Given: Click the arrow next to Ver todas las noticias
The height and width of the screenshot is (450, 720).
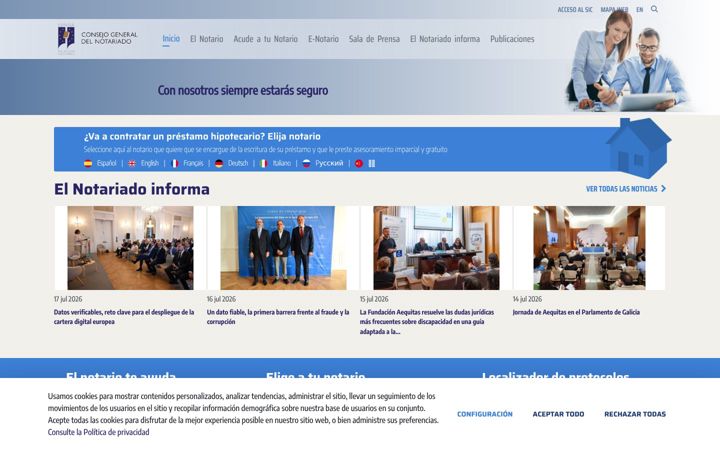Looking at the screenshot, I should 663,189.
